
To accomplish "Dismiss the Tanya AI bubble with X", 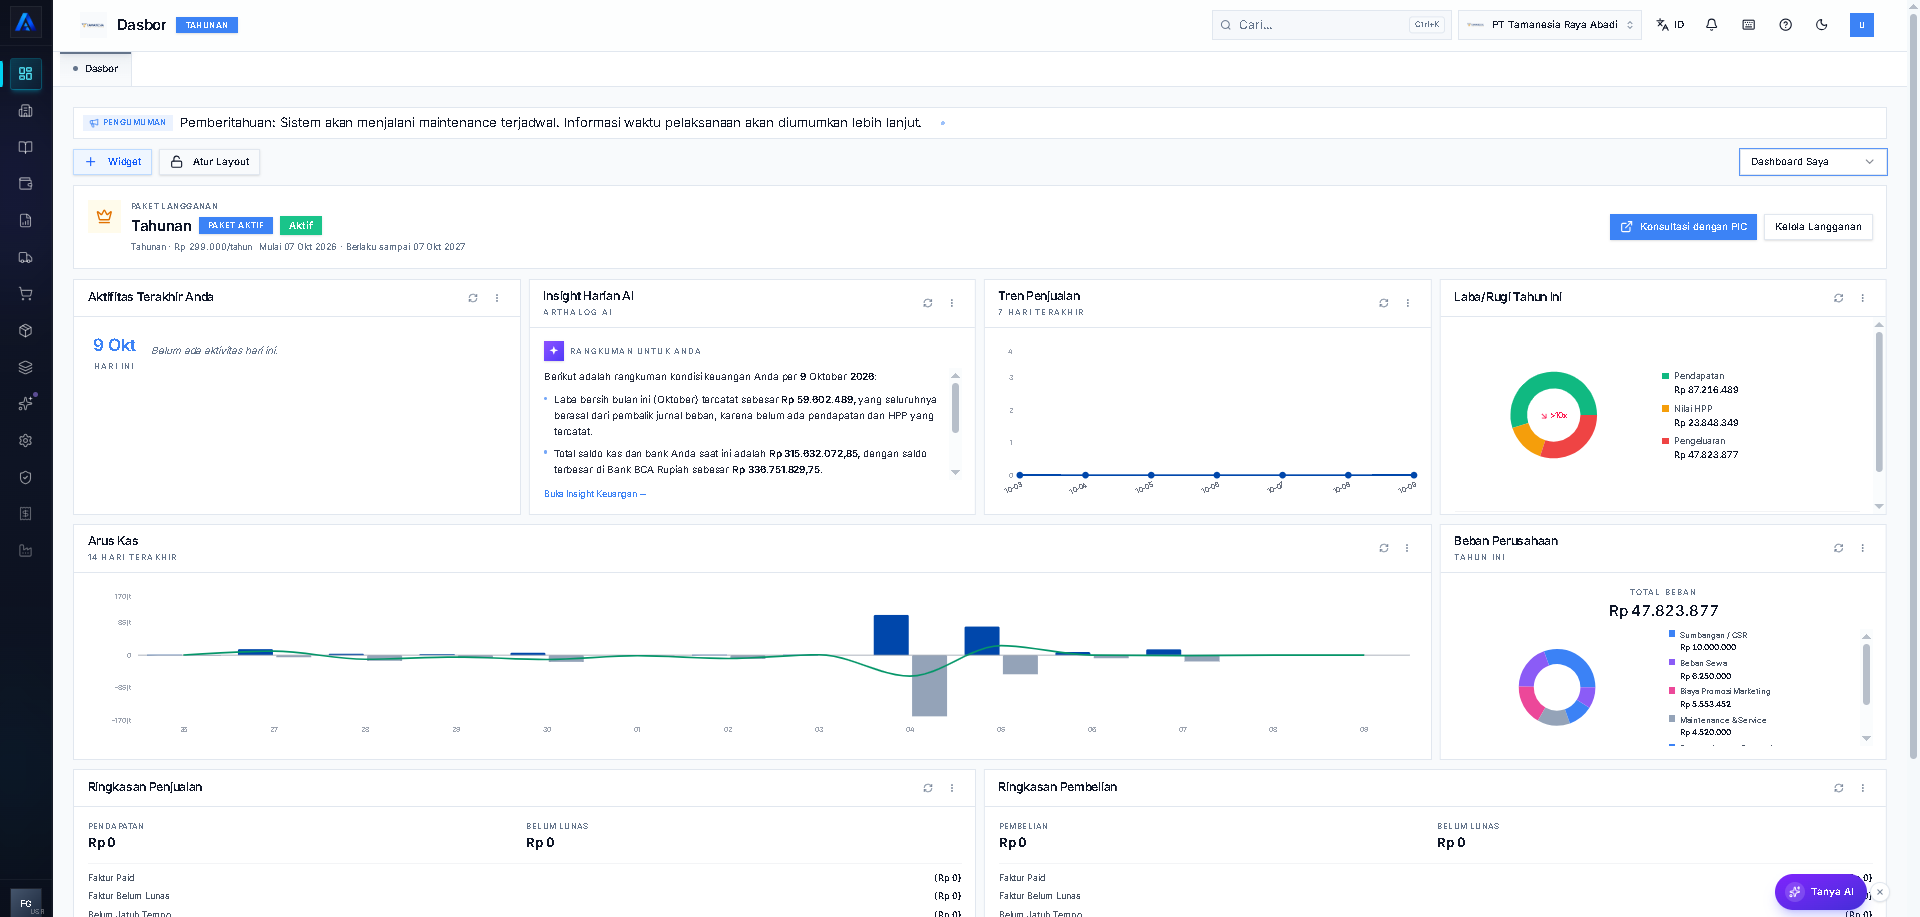I will pos(1880,892).
